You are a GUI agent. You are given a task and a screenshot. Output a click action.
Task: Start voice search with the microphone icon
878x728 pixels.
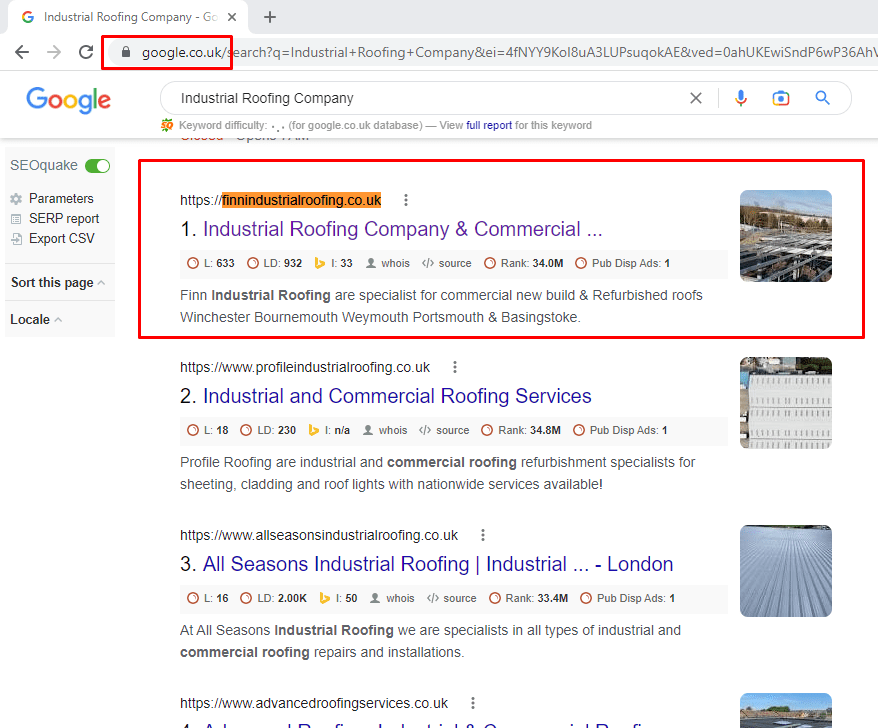click(740, 98)
